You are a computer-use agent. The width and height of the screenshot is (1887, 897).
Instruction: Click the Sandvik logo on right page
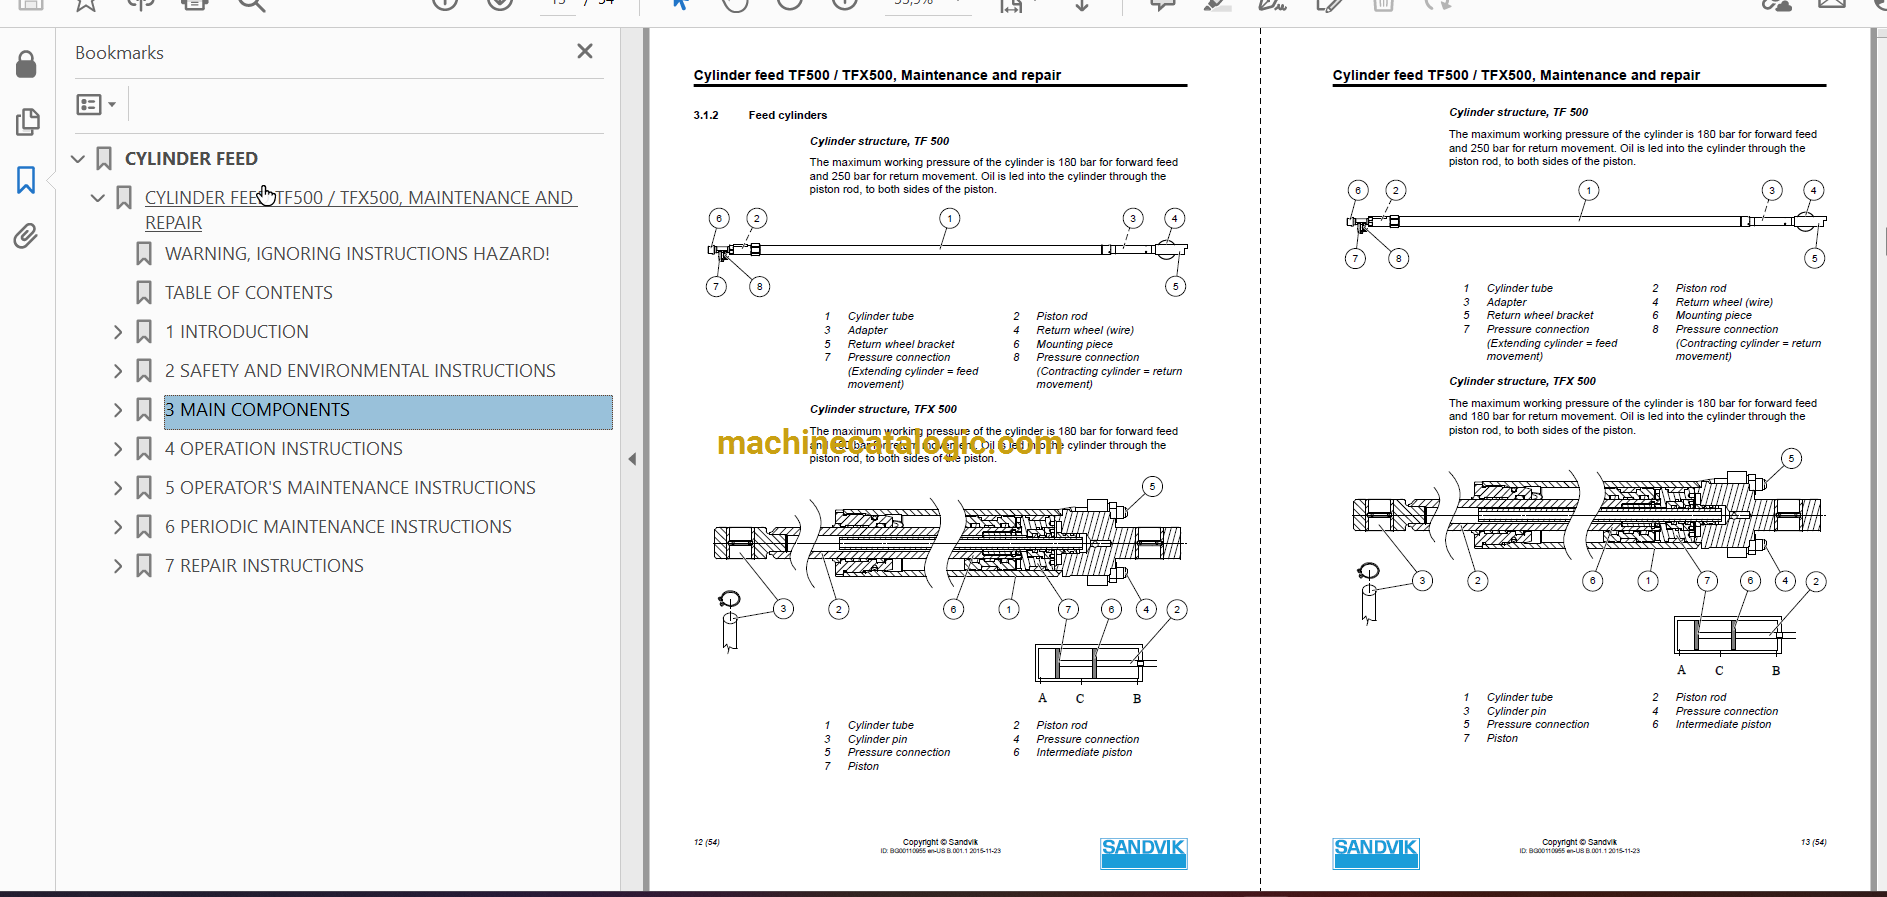(1375, 853)
